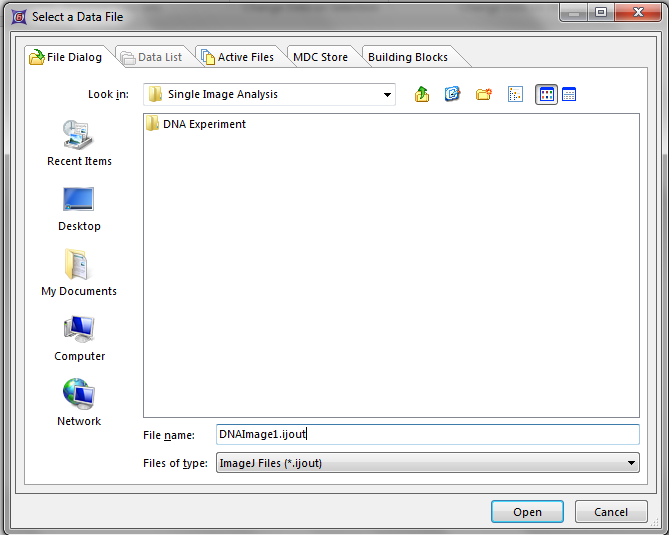This screenshot has width=669, height=535.
Task: Click the Open button
Action: [527, 512]
